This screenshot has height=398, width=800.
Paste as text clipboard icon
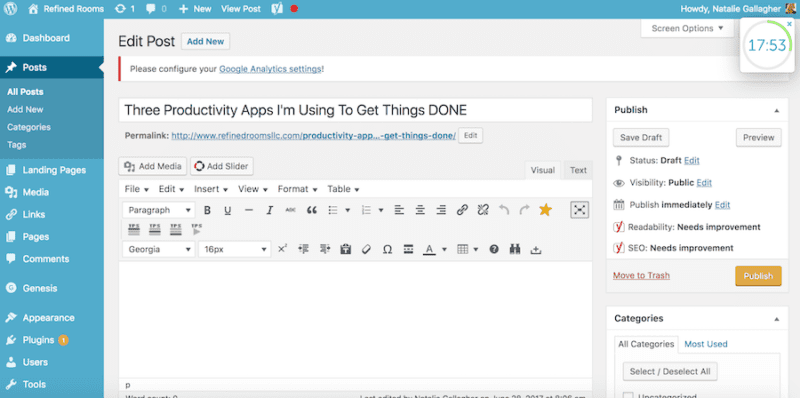[346, 249]
